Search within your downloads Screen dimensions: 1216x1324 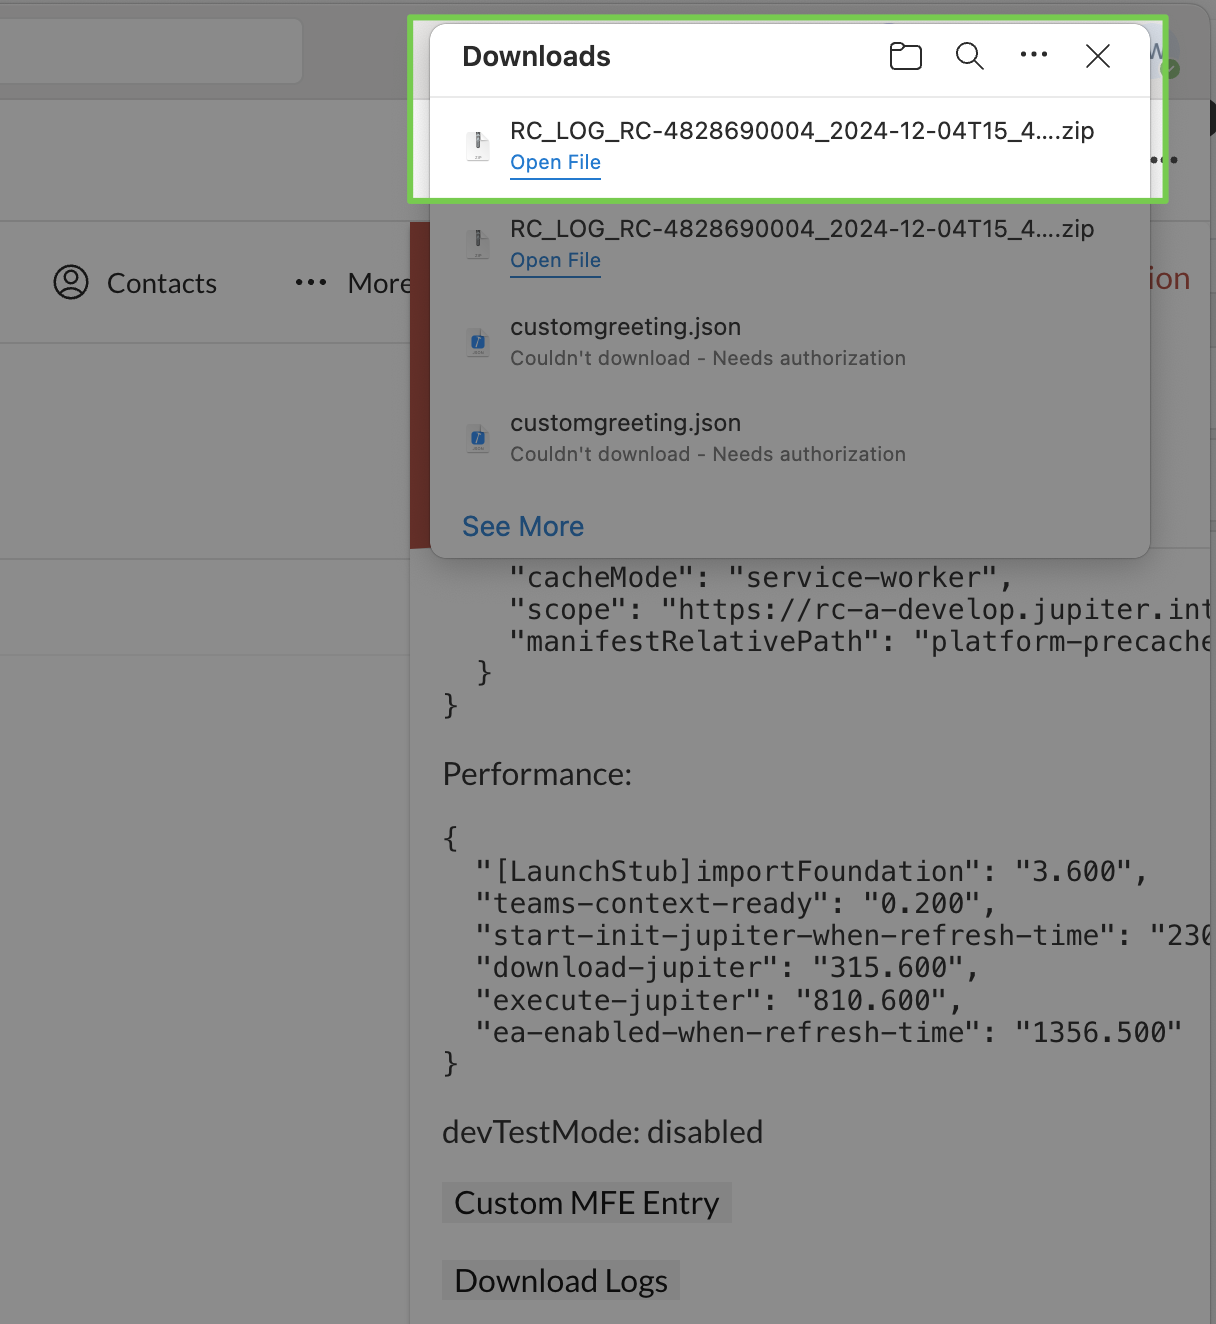pos(968,57)
